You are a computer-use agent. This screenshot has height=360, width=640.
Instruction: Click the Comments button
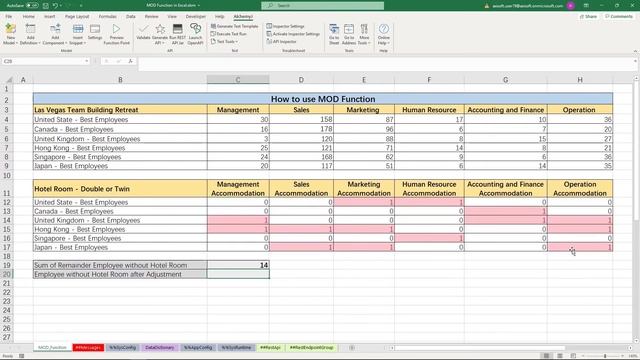tap(619, 17)
